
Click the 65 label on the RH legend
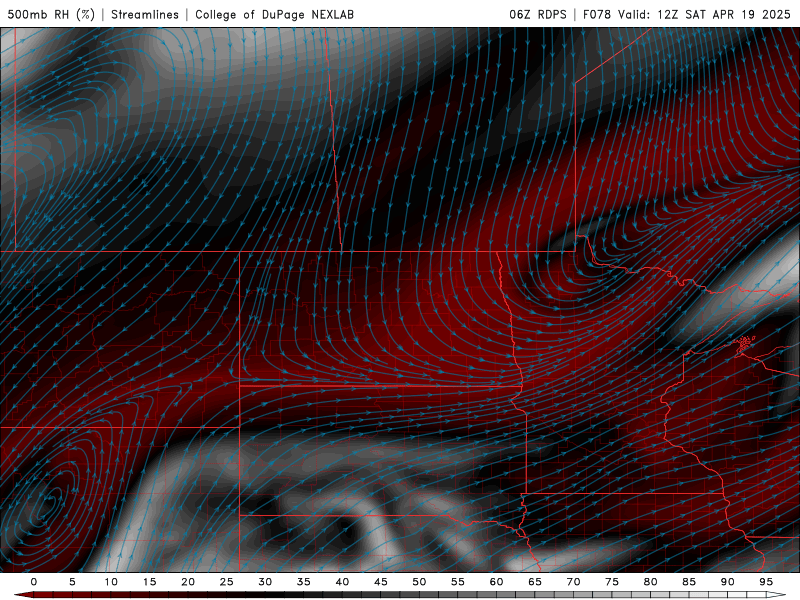tap(535, 582)
